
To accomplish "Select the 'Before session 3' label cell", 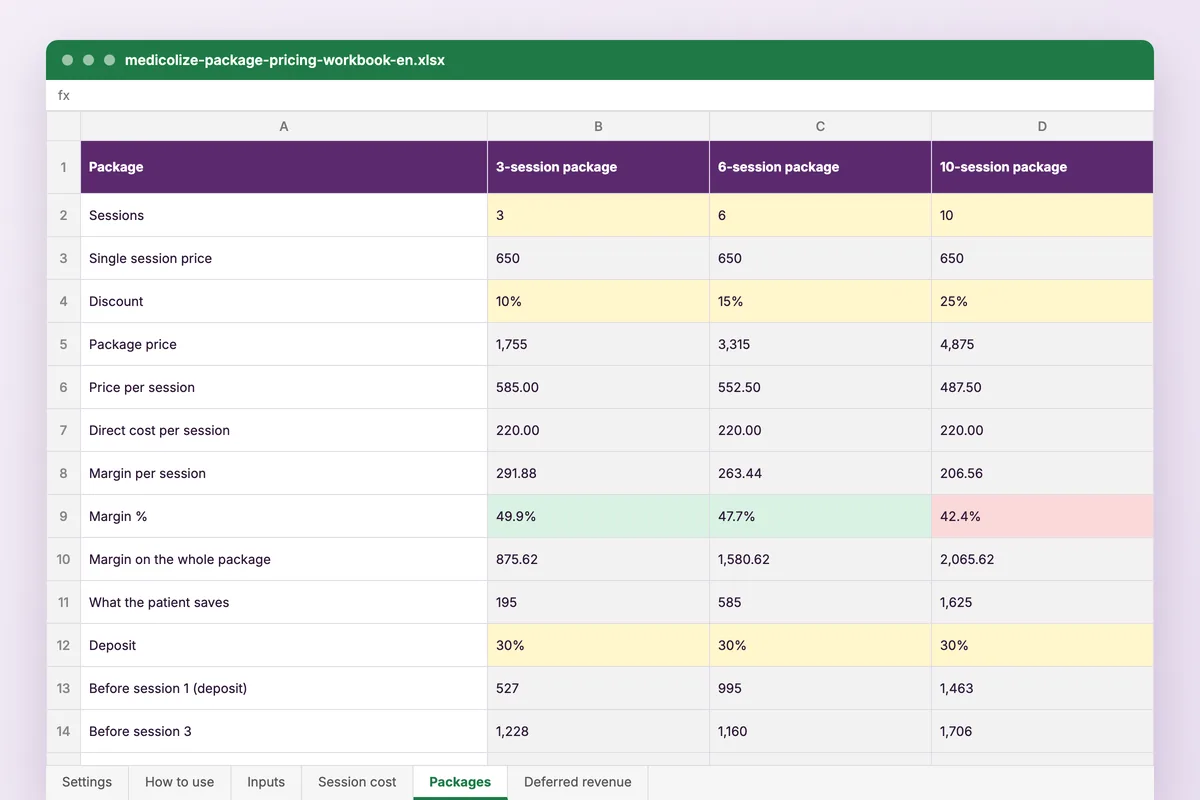I will click(x=284, y=731).
